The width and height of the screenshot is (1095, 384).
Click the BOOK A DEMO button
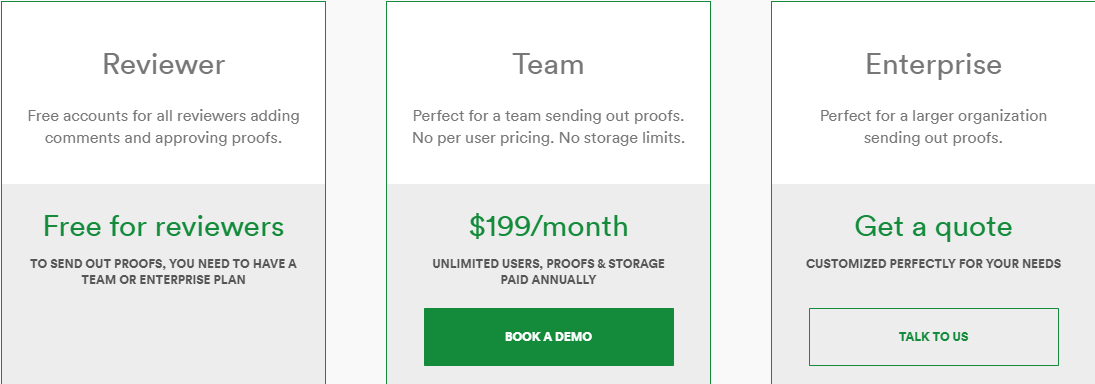coord(548,337)
